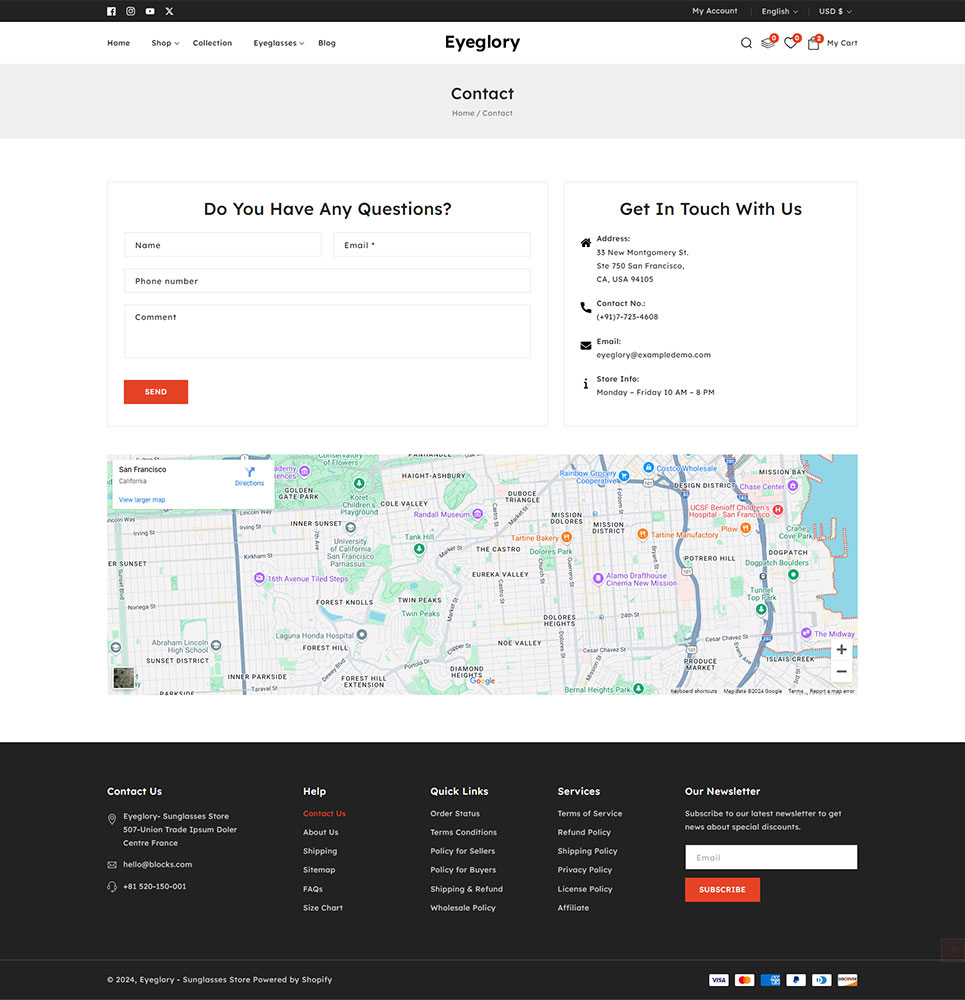Viewport: 965px width, 1000px height.
Task: Open the Facebook social icon
Action: pos(111,11)
